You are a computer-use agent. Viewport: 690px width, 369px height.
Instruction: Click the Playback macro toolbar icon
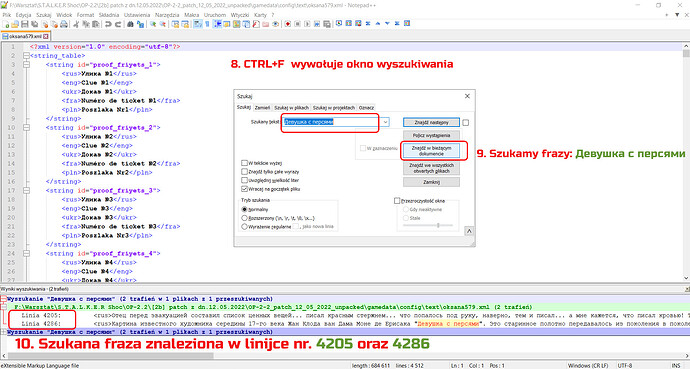[x=307, y=24]
